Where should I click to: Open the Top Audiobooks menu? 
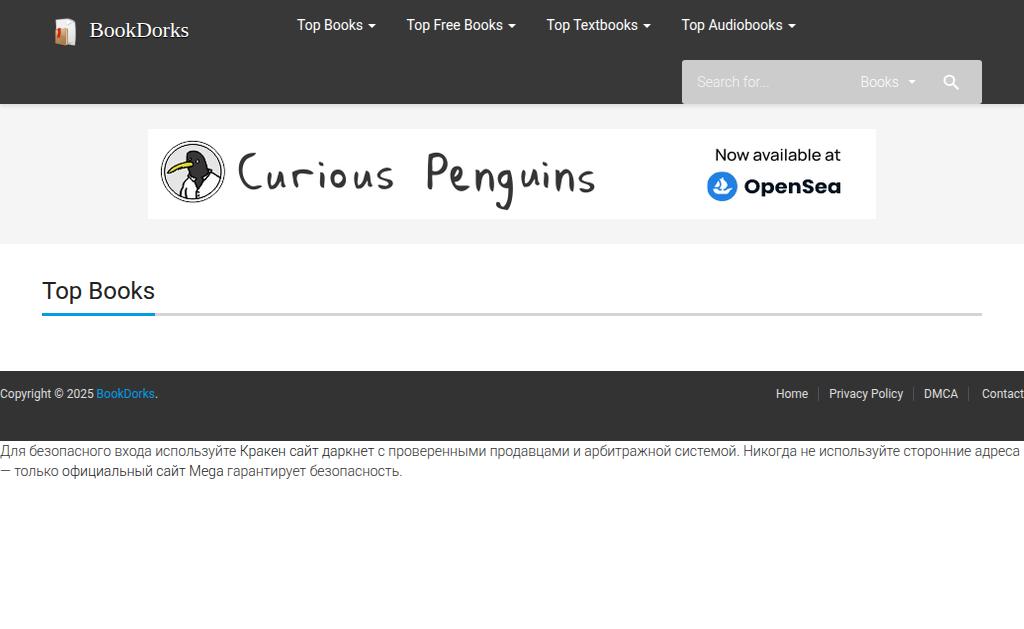739,25
